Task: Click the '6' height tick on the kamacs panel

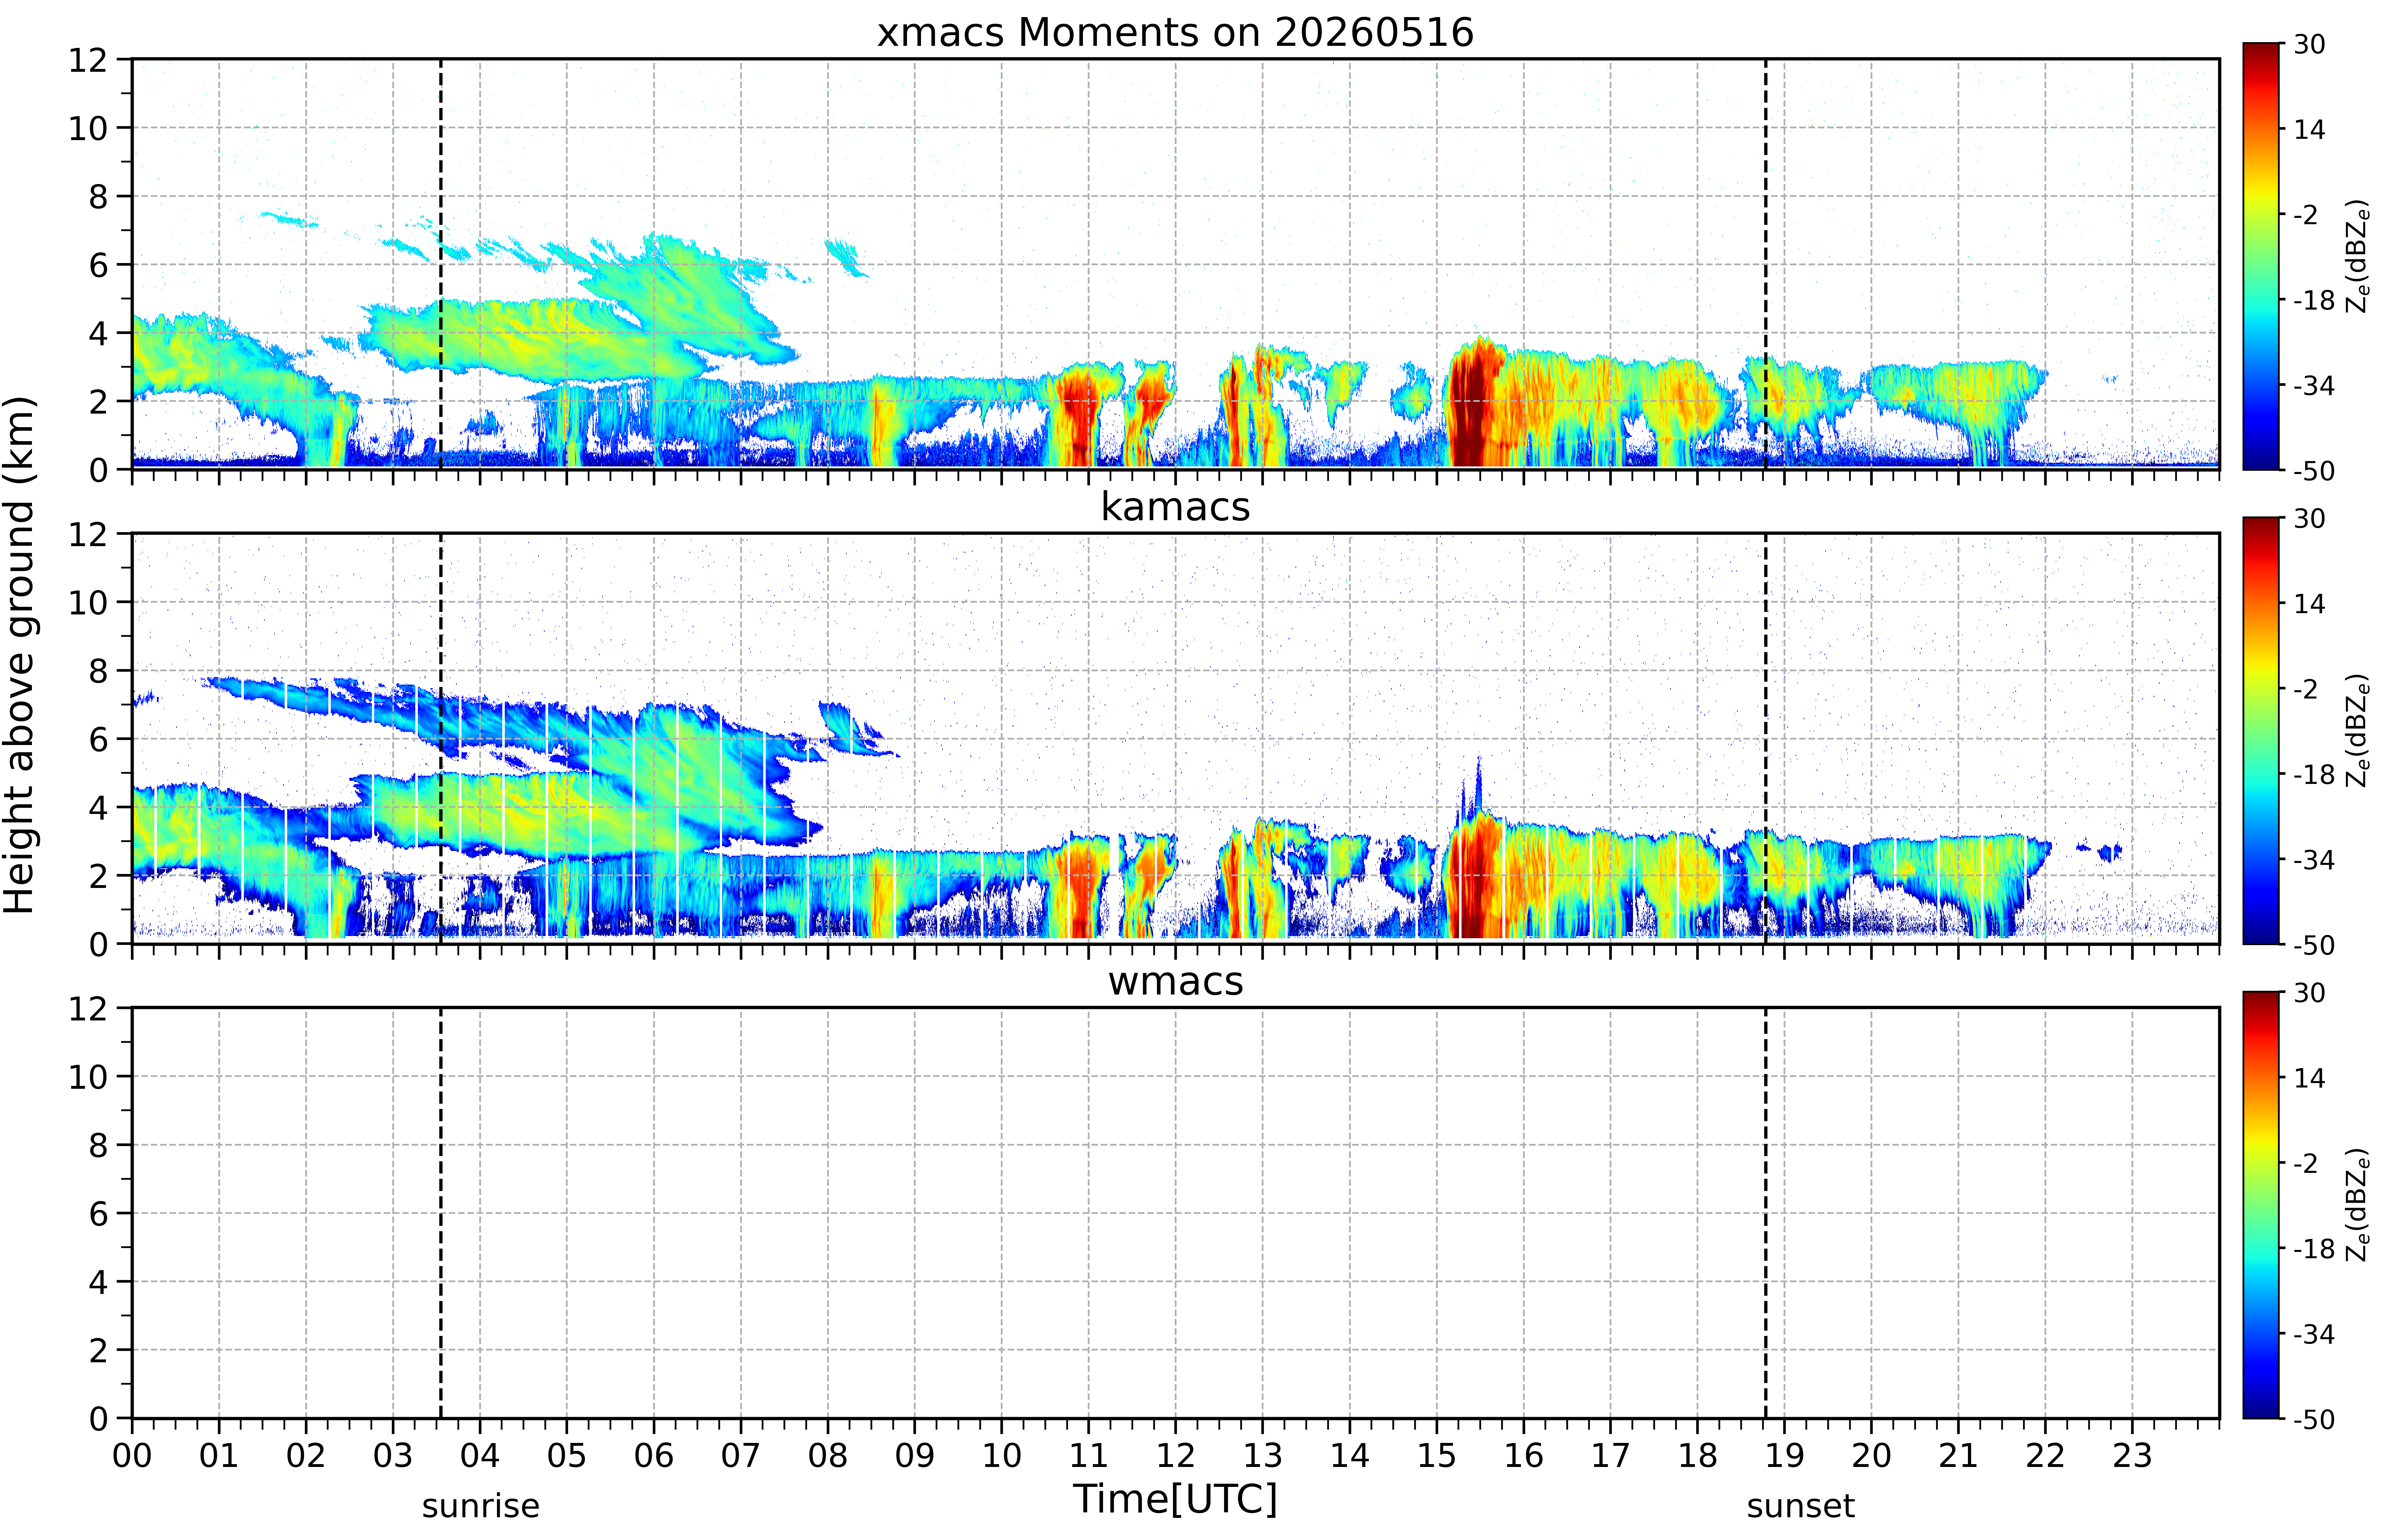Action: coord(98,739)
